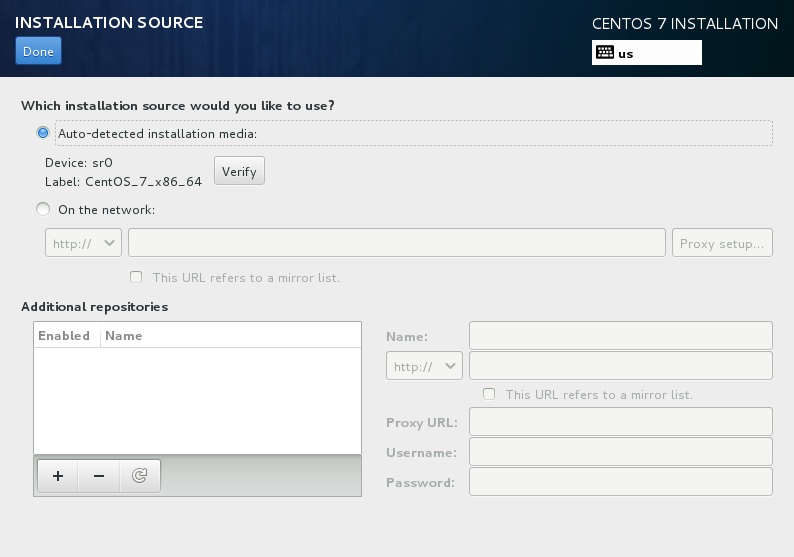Click the repository URL text field

point(620,366)
